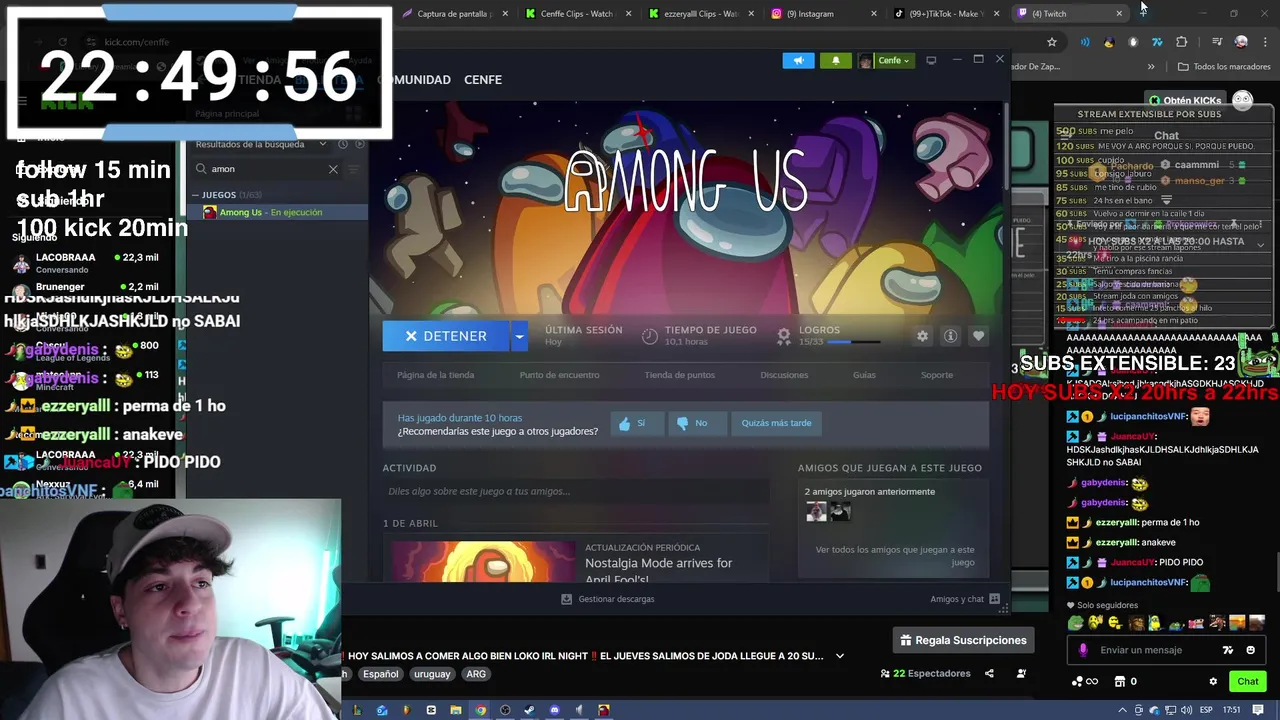Switch Steam to Big Picture mode icon
Viewport: 1280px width, 720px height.
931,60
